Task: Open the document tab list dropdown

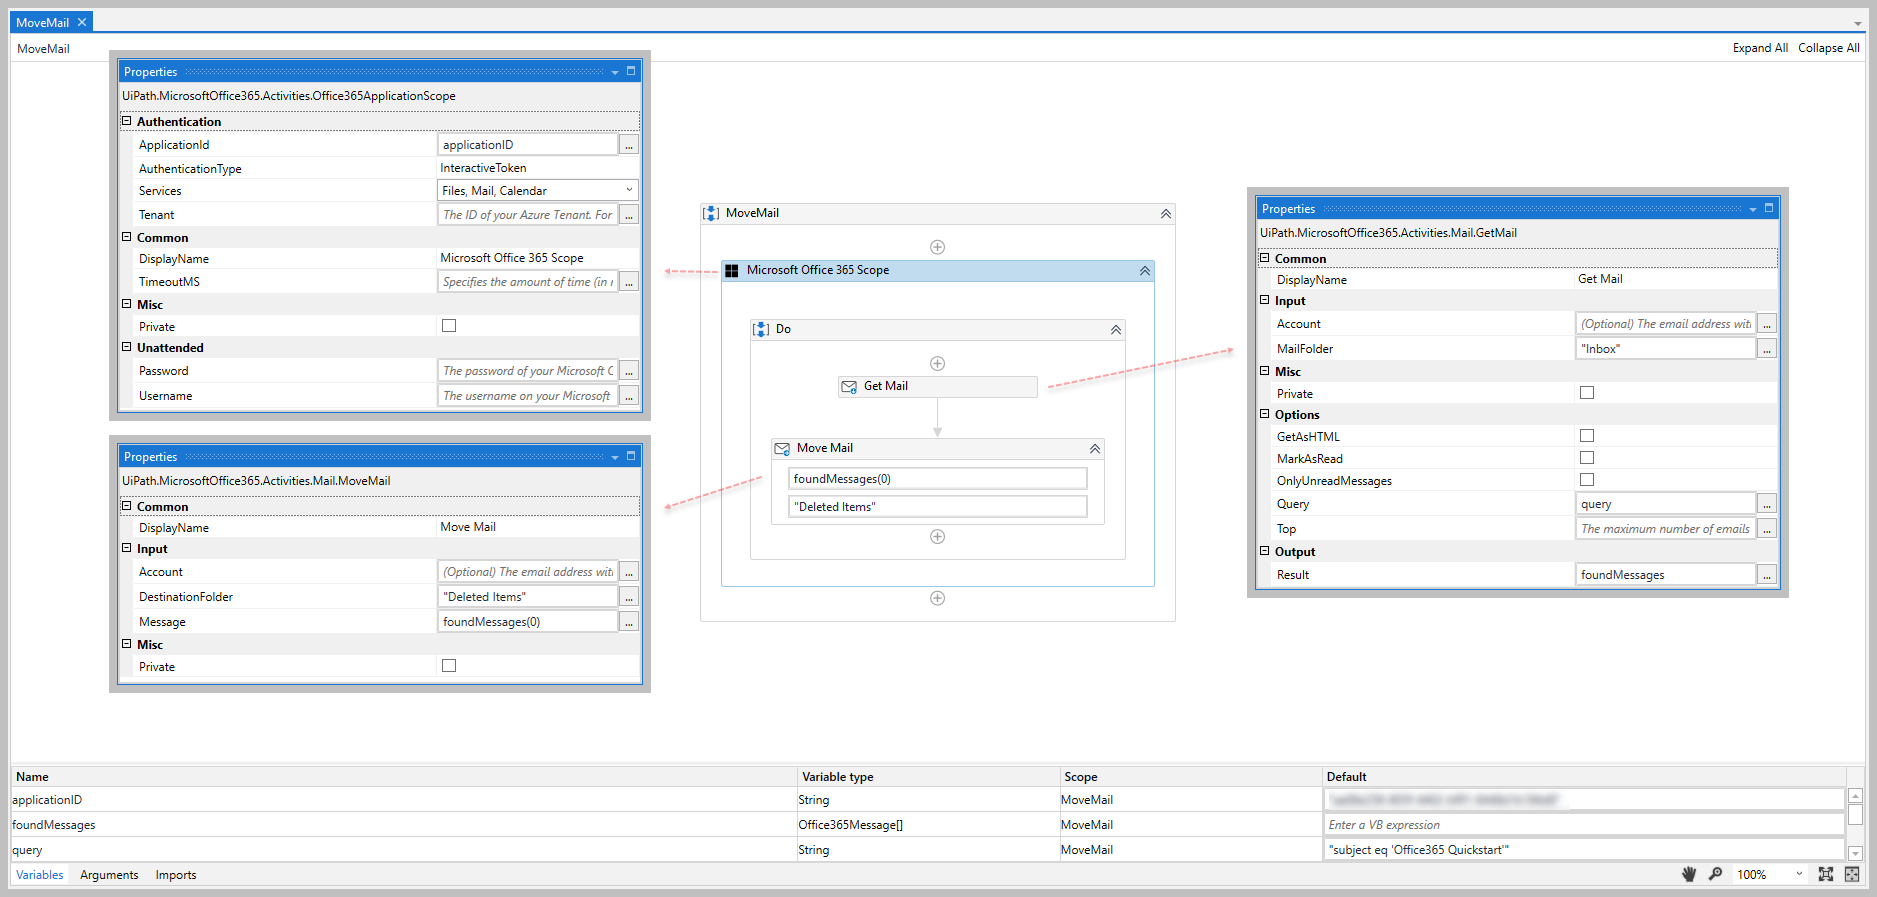Action: tap(1857, 23)
